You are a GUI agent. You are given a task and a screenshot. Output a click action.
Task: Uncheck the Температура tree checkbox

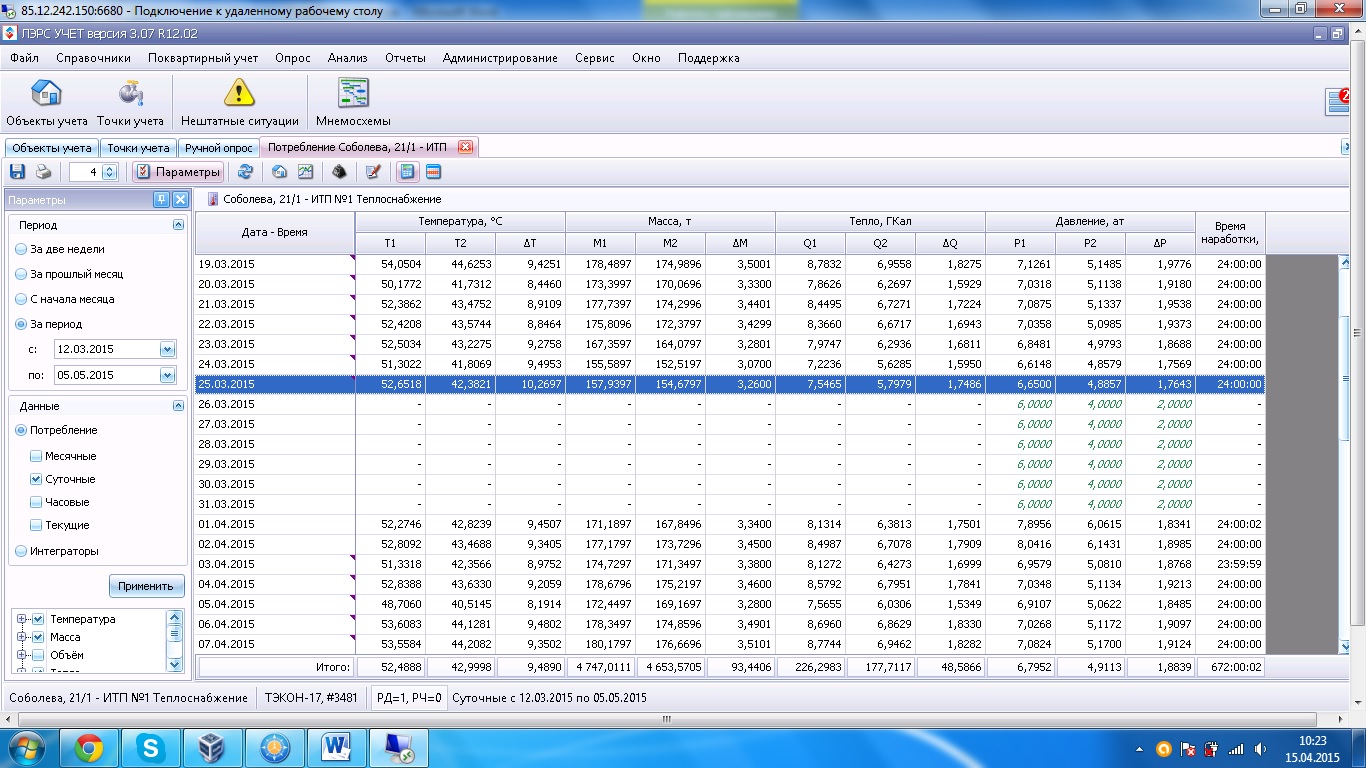[38, 619]
